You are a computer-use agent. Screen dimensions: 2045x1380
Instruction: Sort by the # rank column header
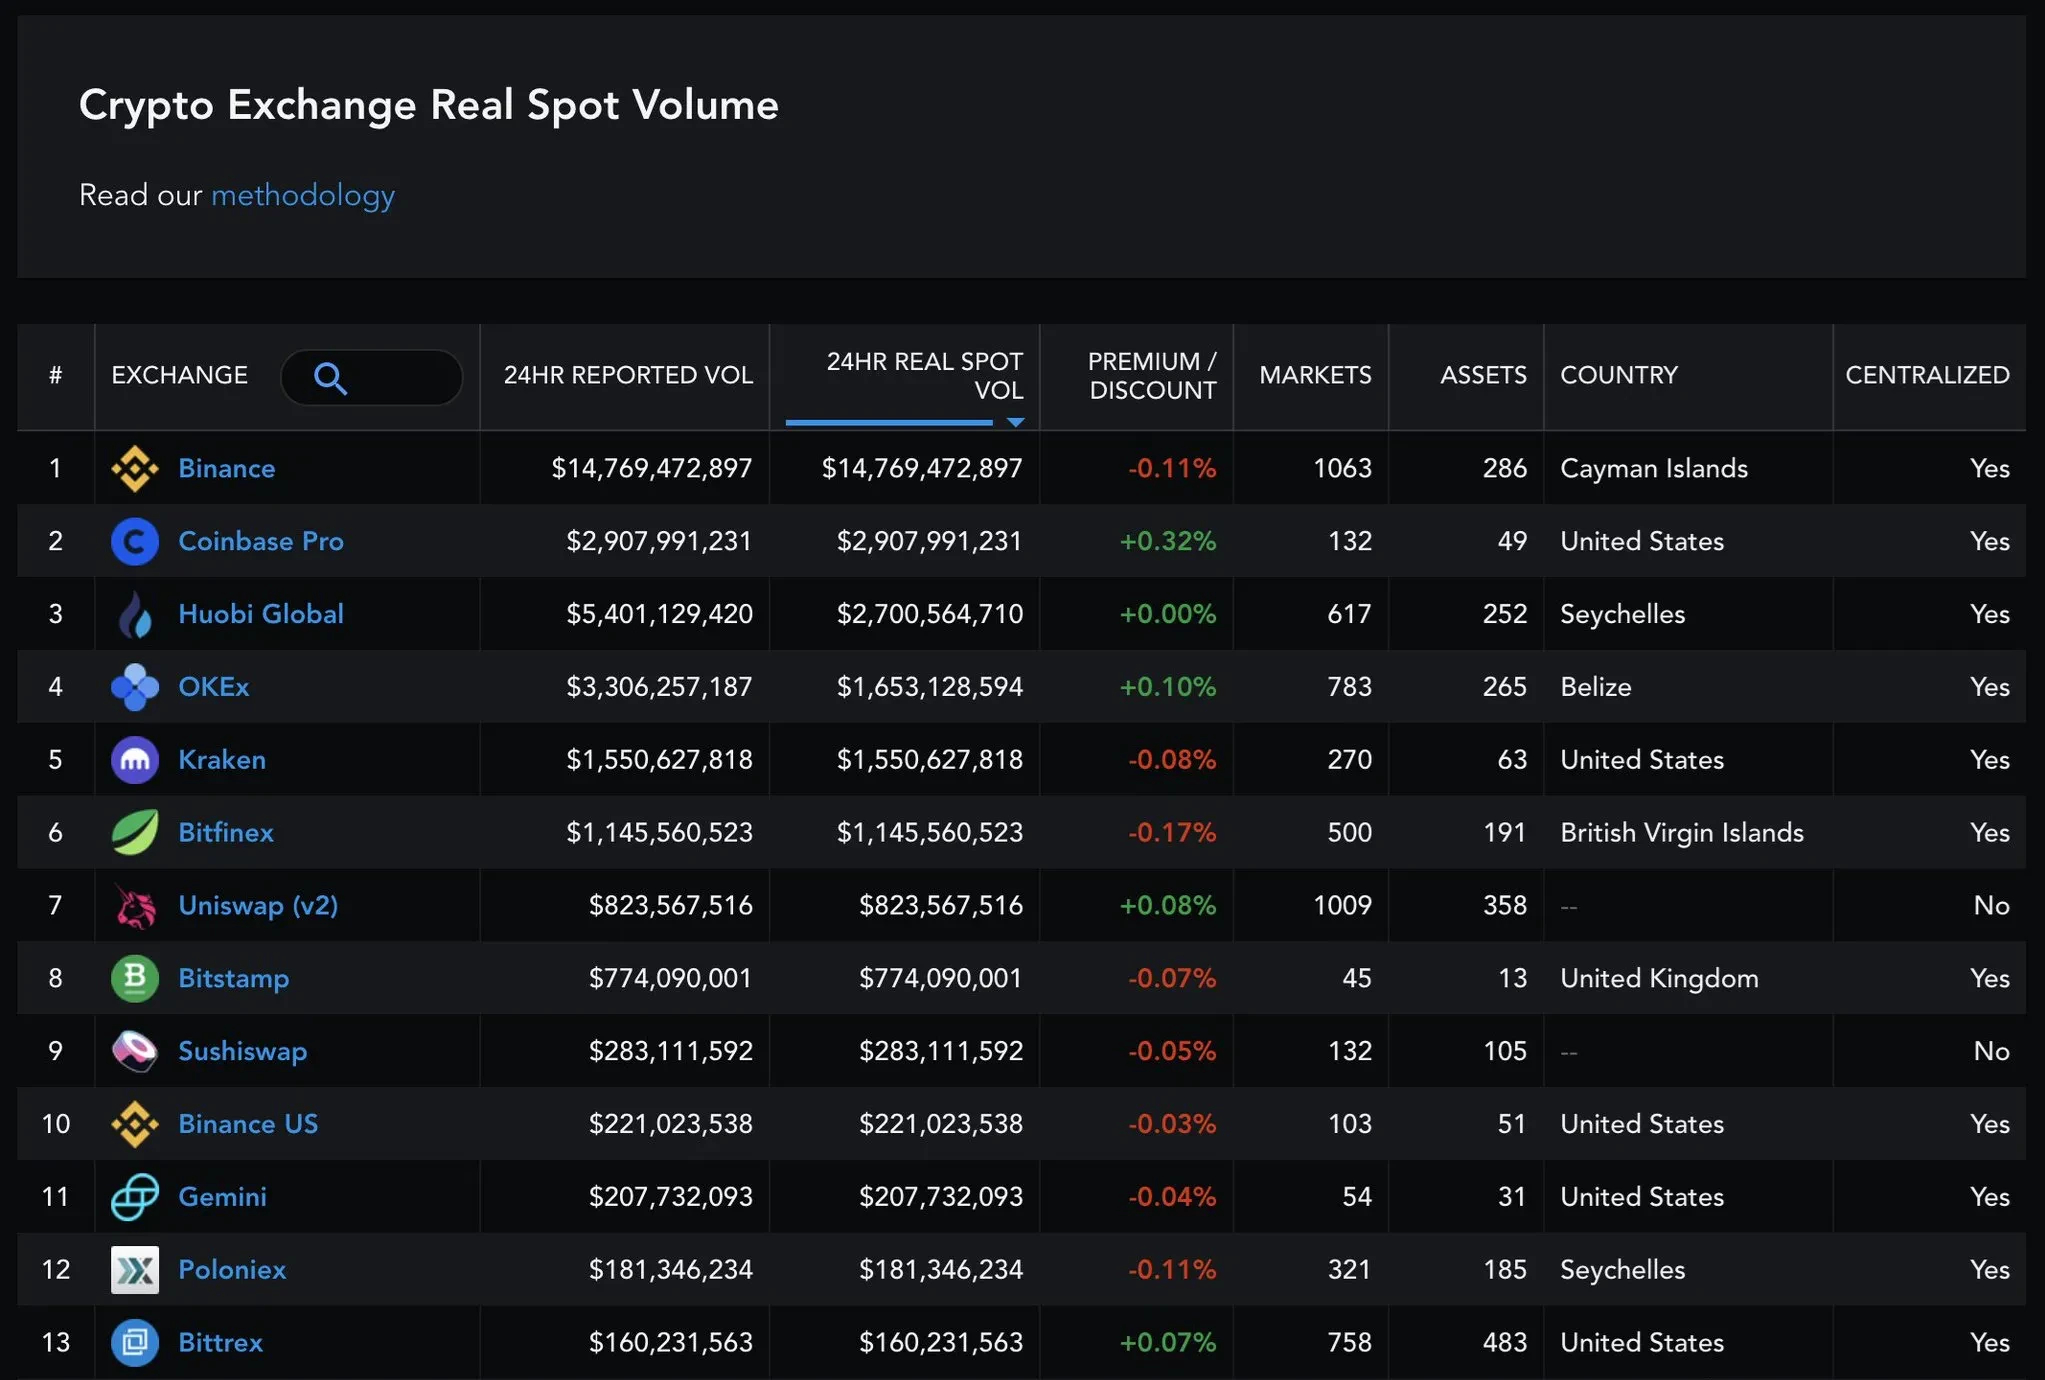coord(56,376)
